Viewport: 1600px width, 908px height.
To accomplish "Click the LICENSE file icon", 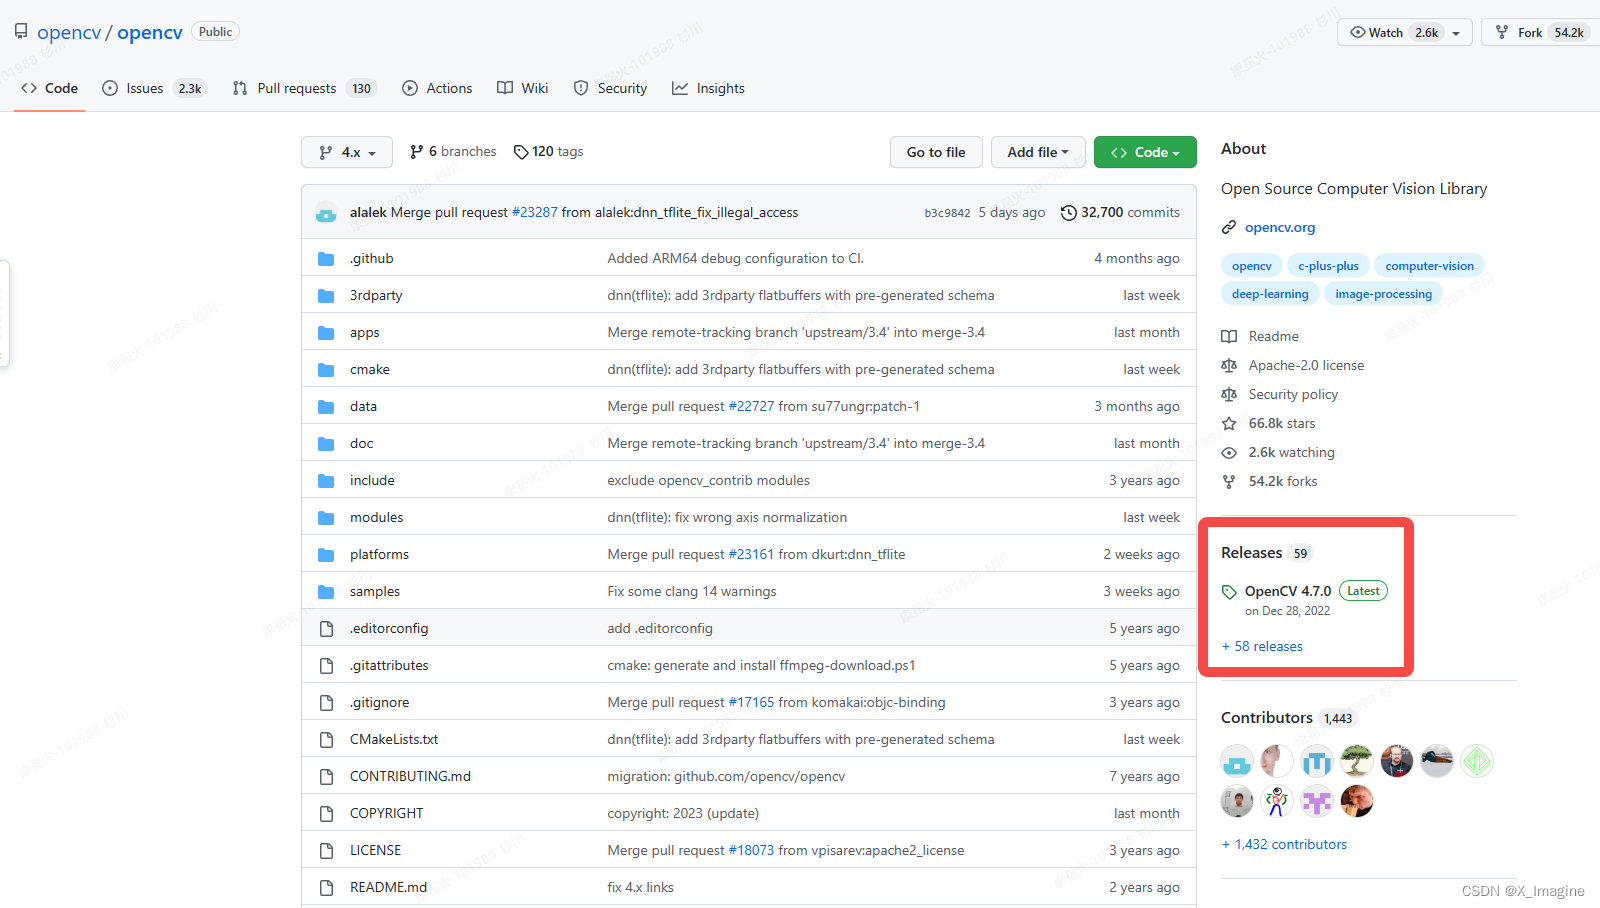I will pyautogui.click(x=326, y=851).
